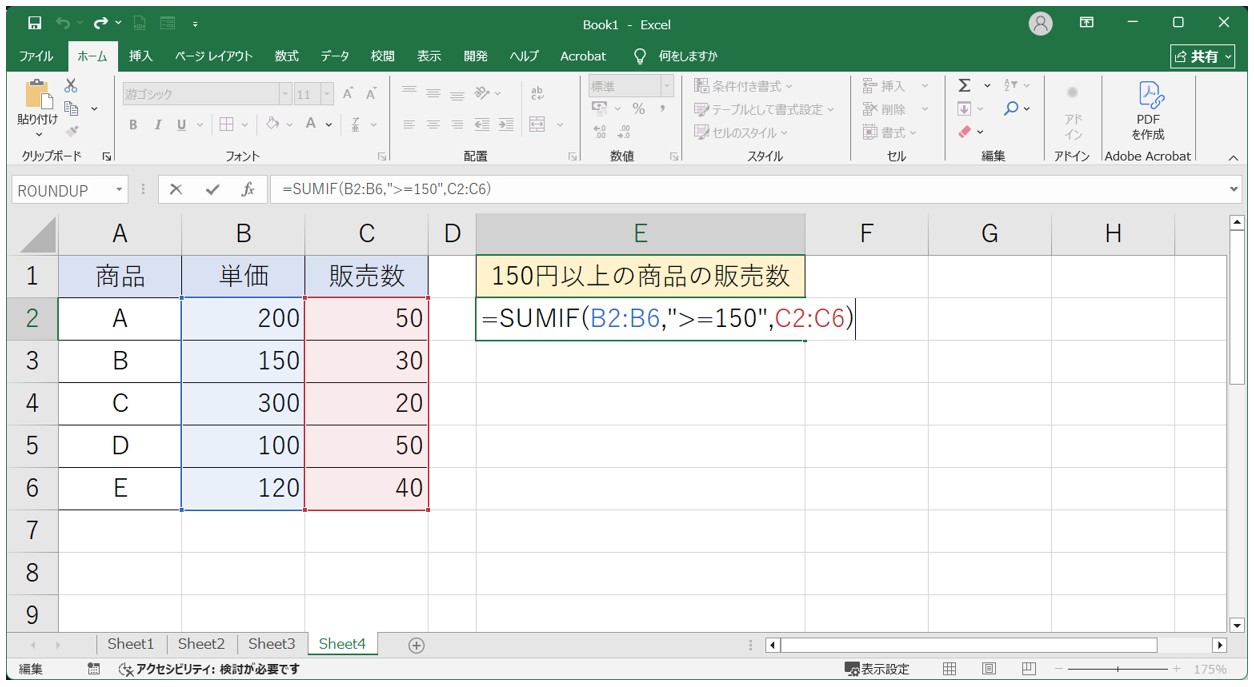Open the File (ファイル) tab
Image resolution: width=1254 pixels, height=687 pixels.
coord(37,56)
